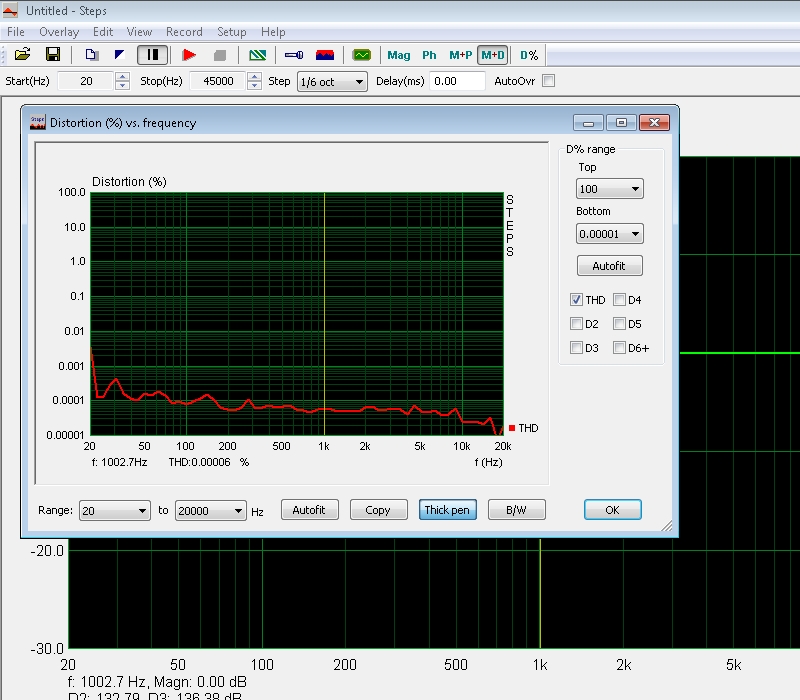Click the blue triangle toolbar icon
This screenshot has width=800, height=700.
120,55
